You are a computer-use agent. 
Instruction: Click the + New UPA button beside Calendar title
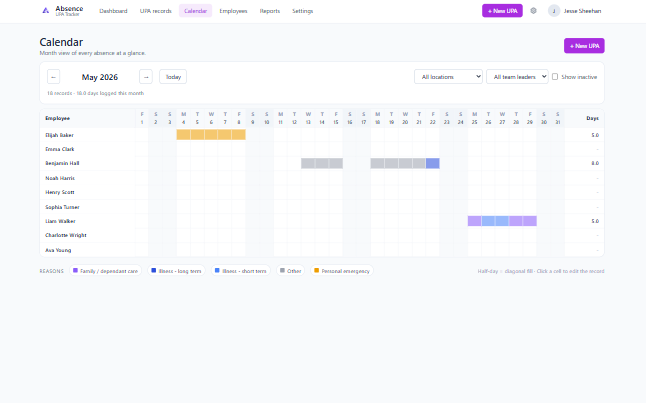[x=584, y=46]
